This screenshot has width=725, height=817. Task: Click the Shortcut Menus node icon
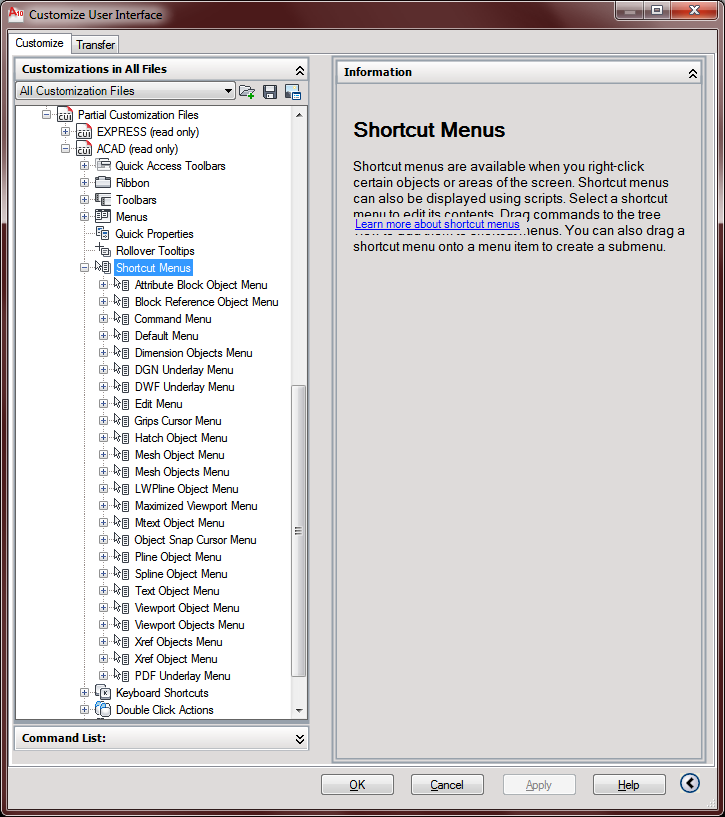(103, 267)
